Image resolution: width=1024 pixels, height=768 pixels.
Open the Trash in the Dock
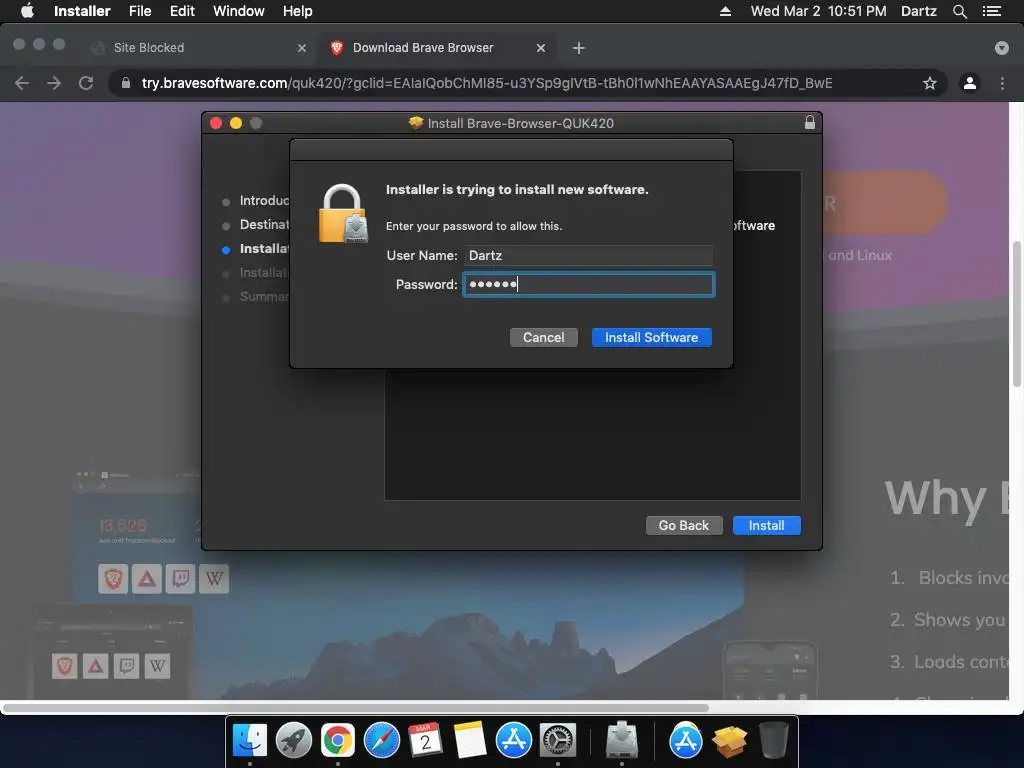coord(773,741)
